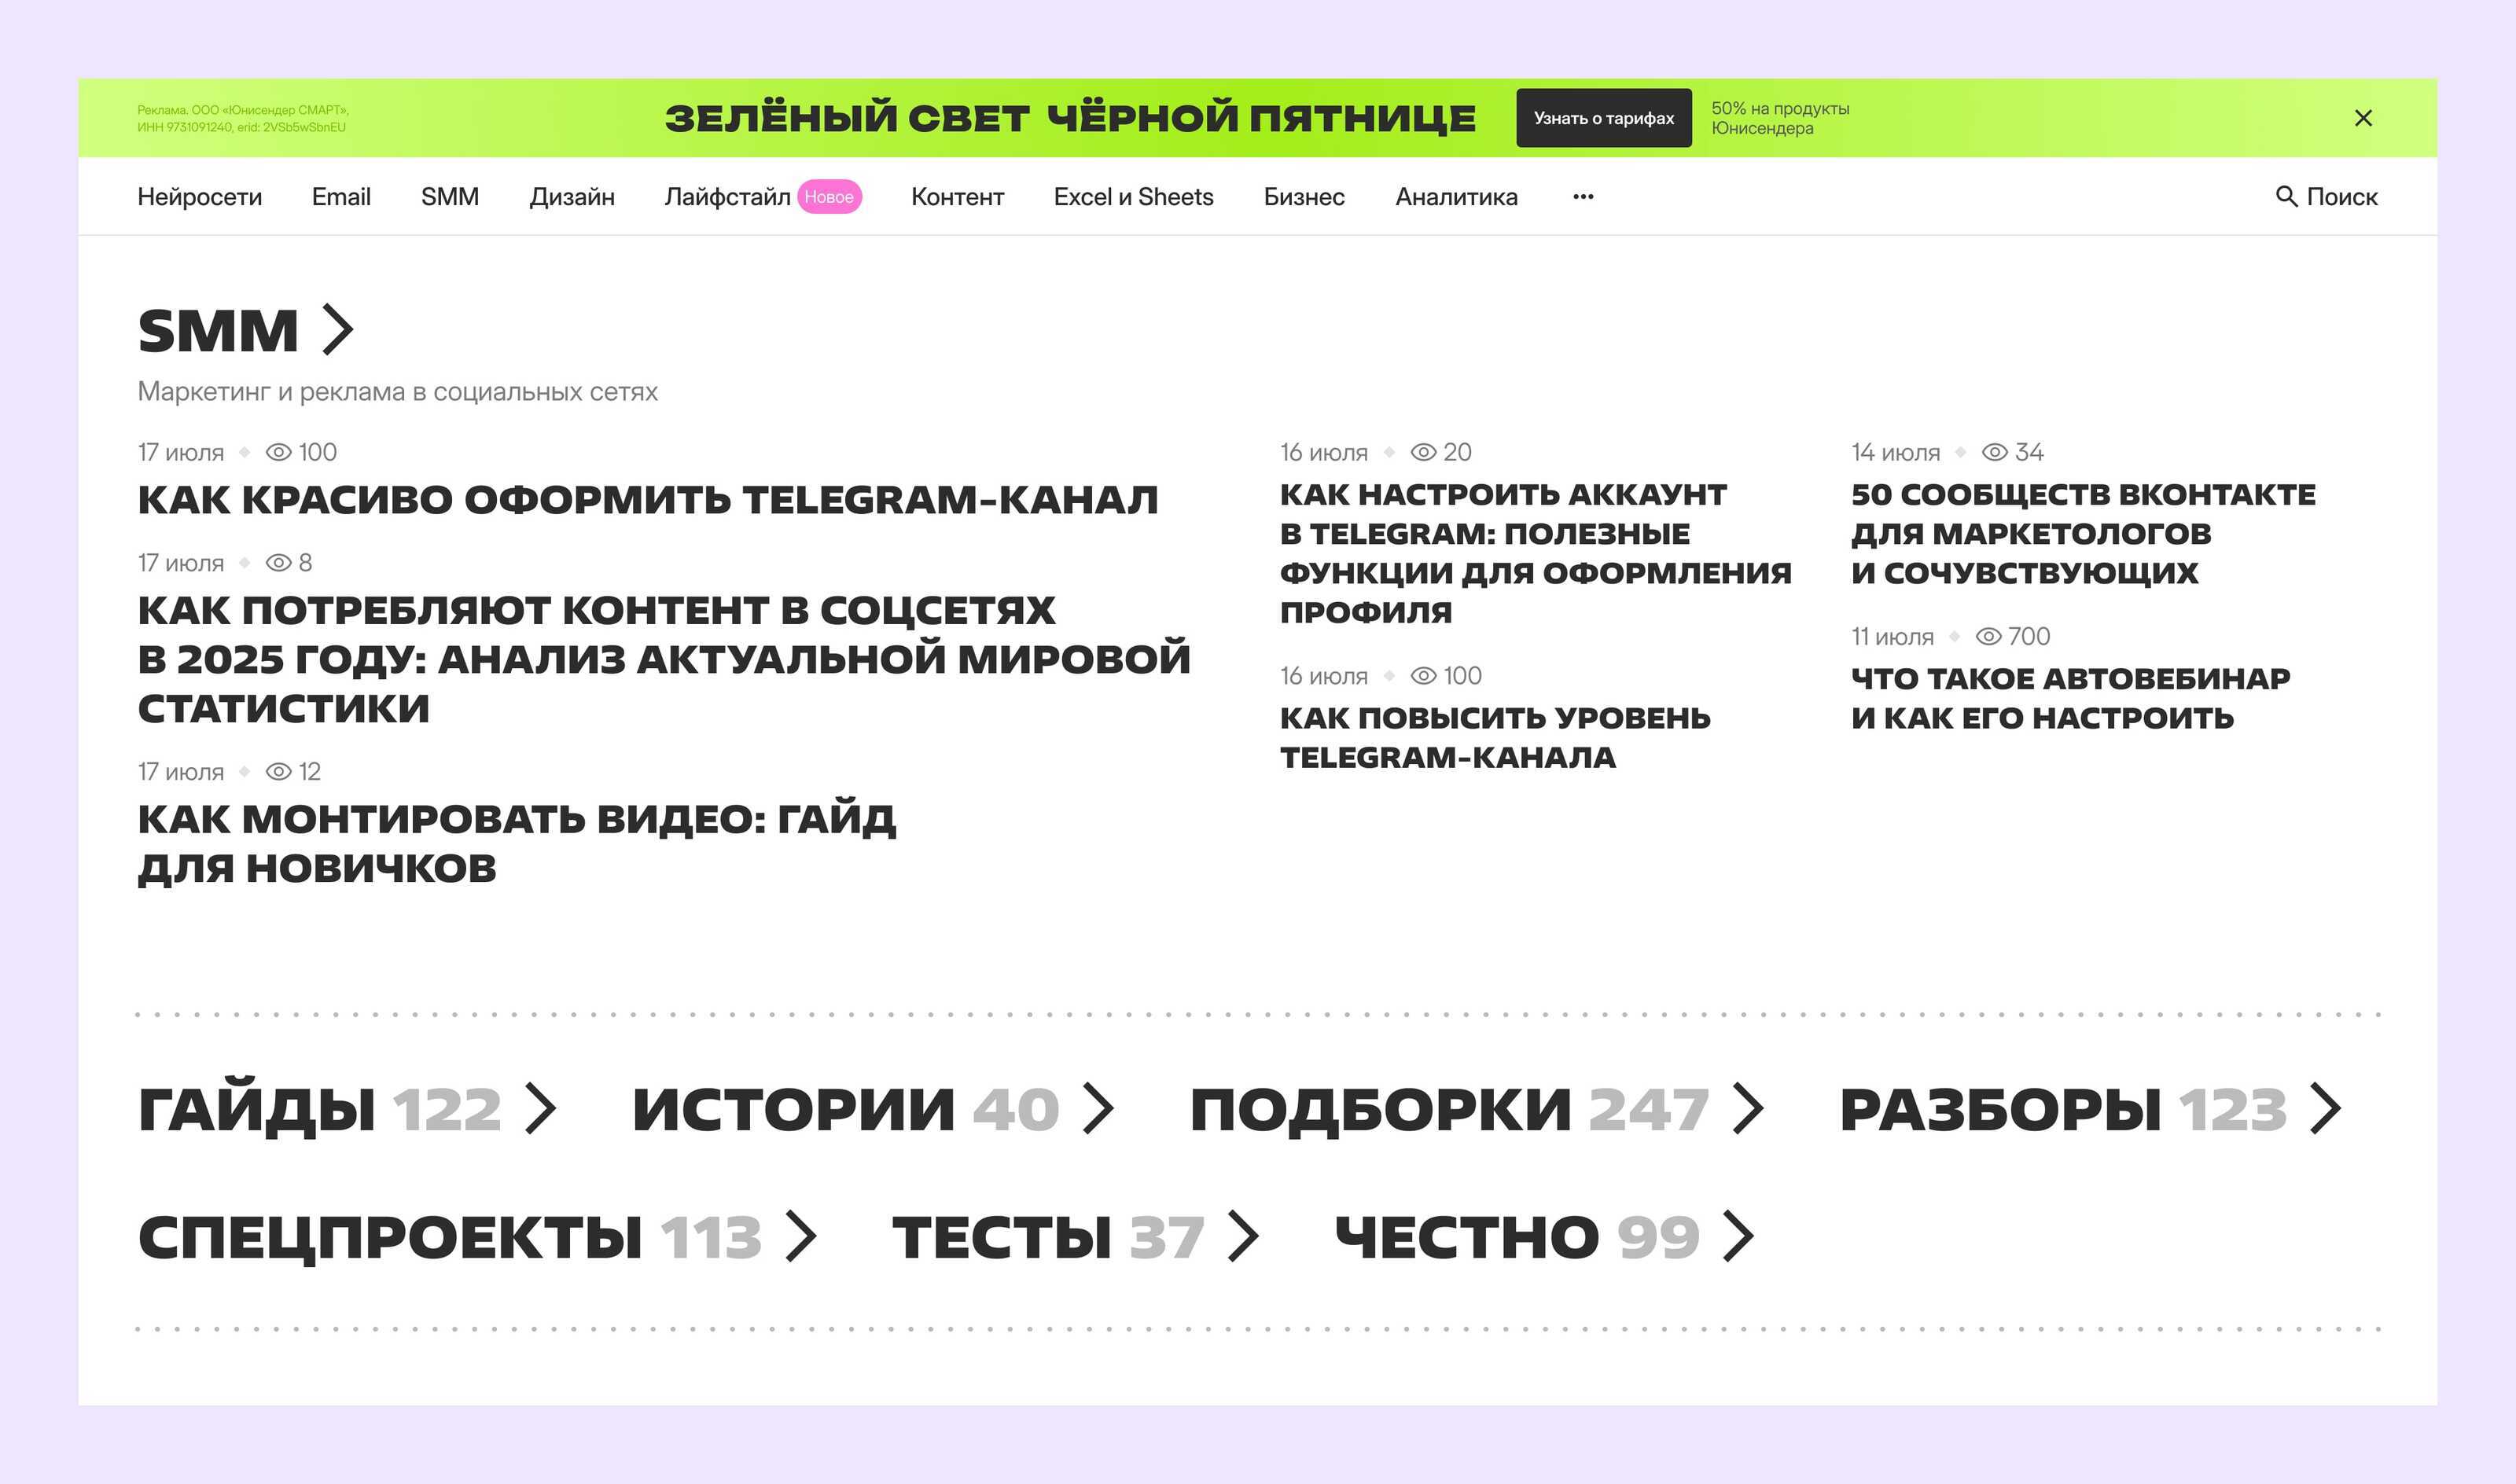Click the arrow beside Истории 40
This screenshot has height=1484, width=2516.
(1098, 1108)
